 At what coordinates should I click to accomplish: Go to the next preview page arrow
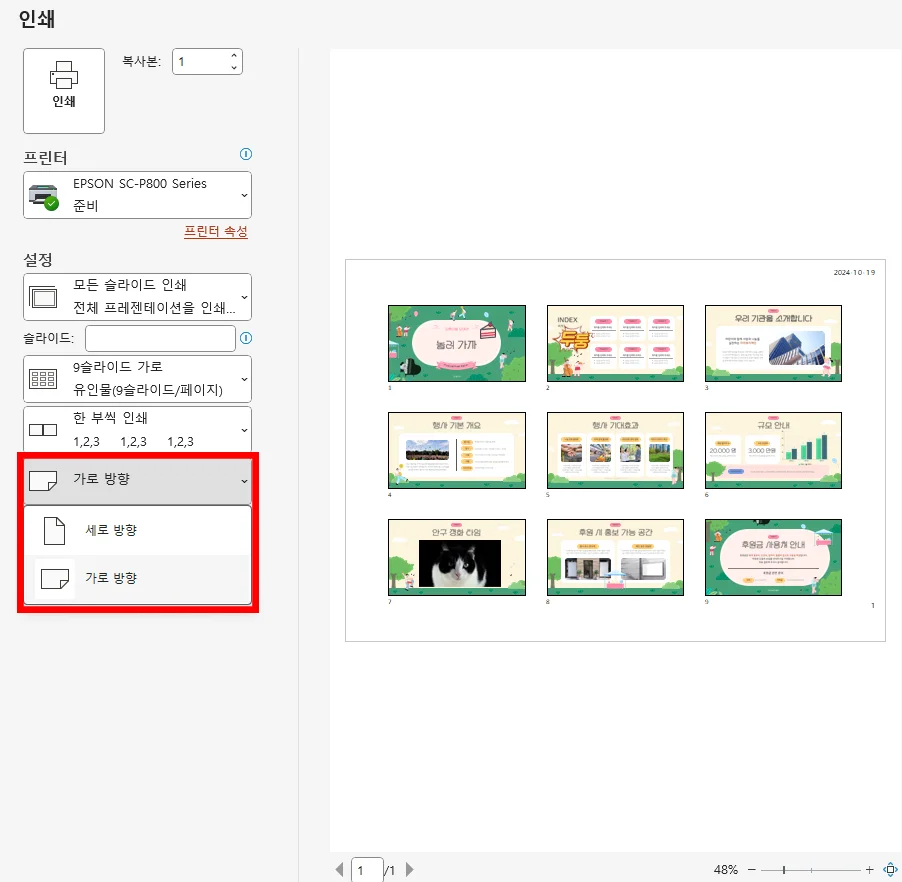(409, 870)
